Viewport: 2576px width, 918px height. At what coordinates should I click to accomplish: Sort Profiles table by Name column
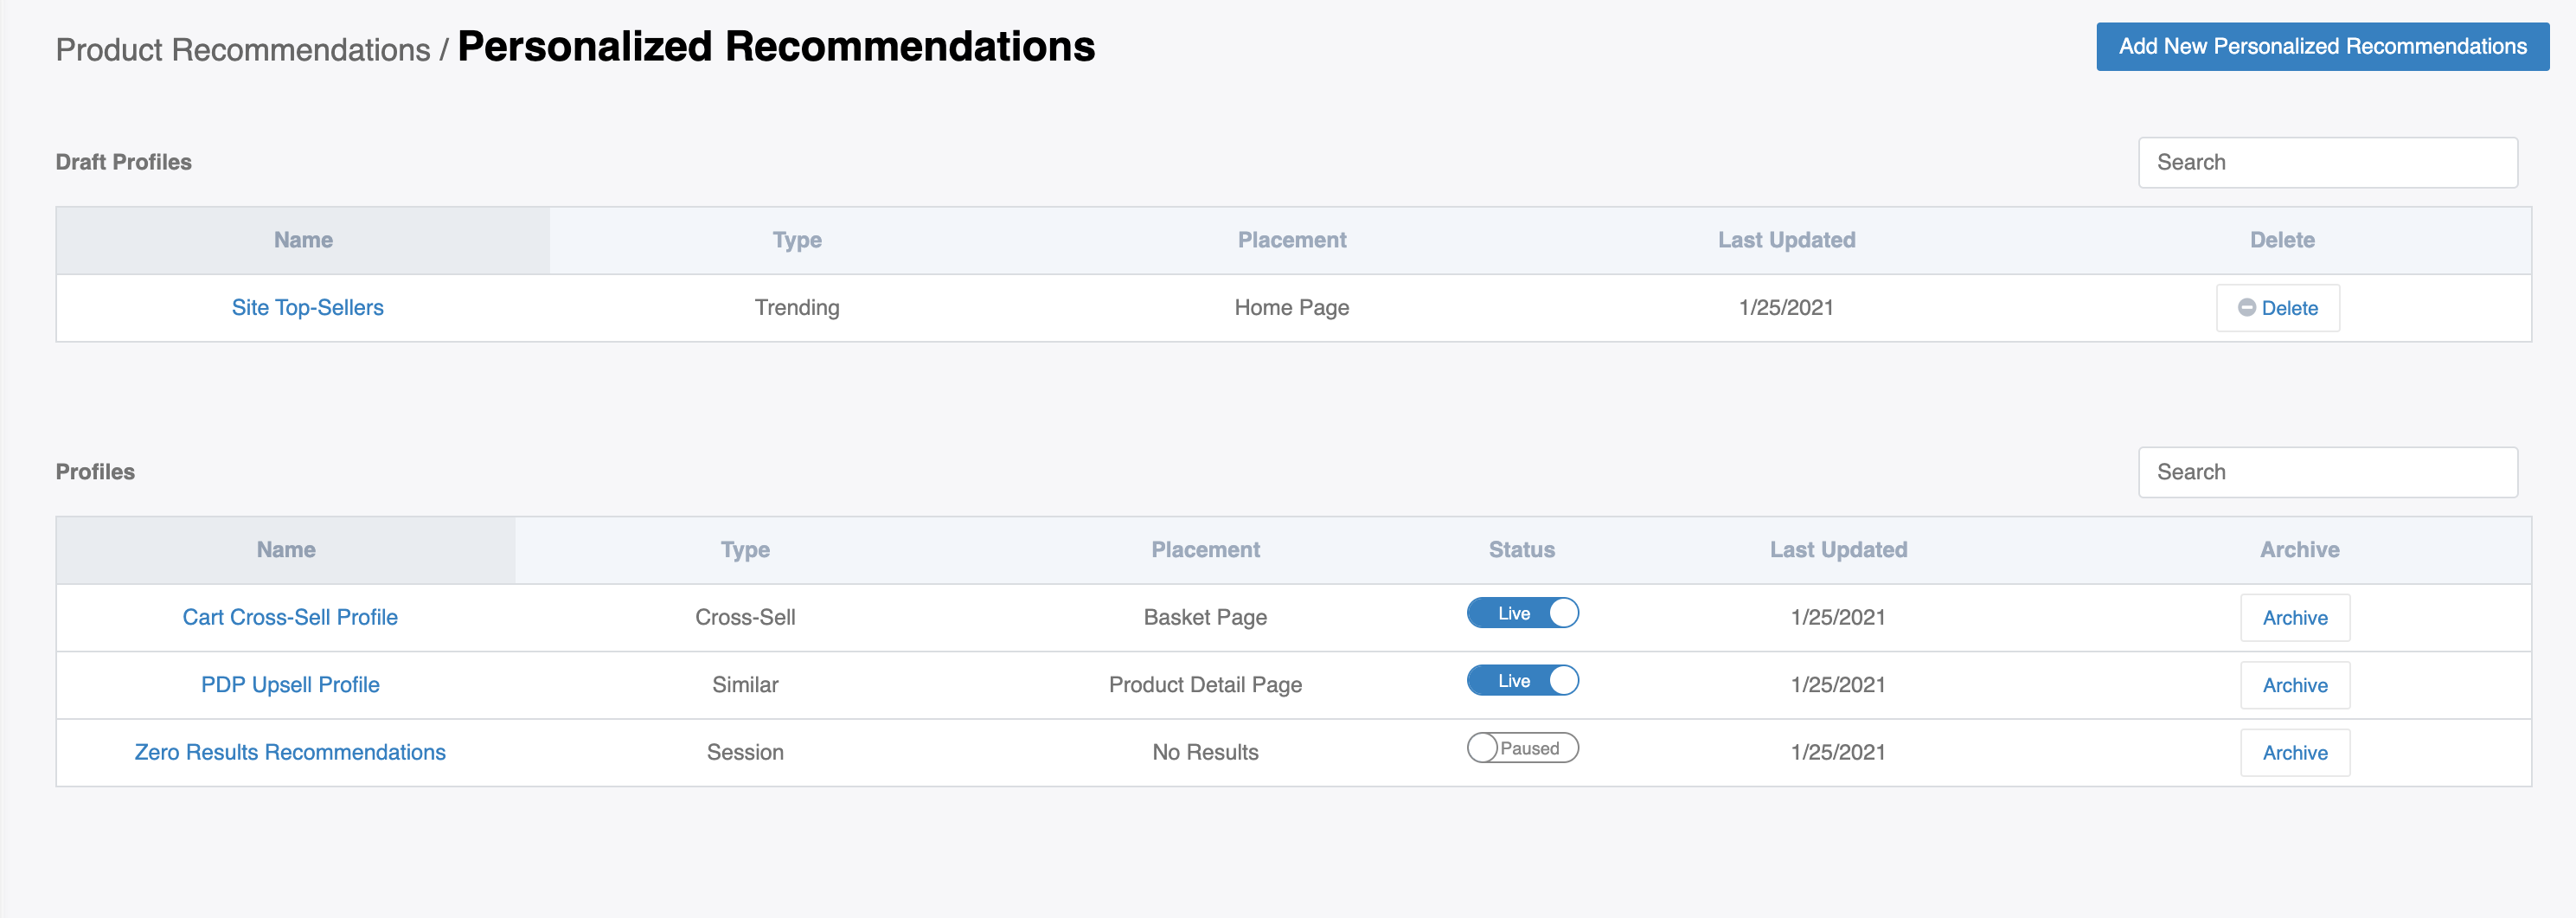pyautogui.click(x=286, y=550)
